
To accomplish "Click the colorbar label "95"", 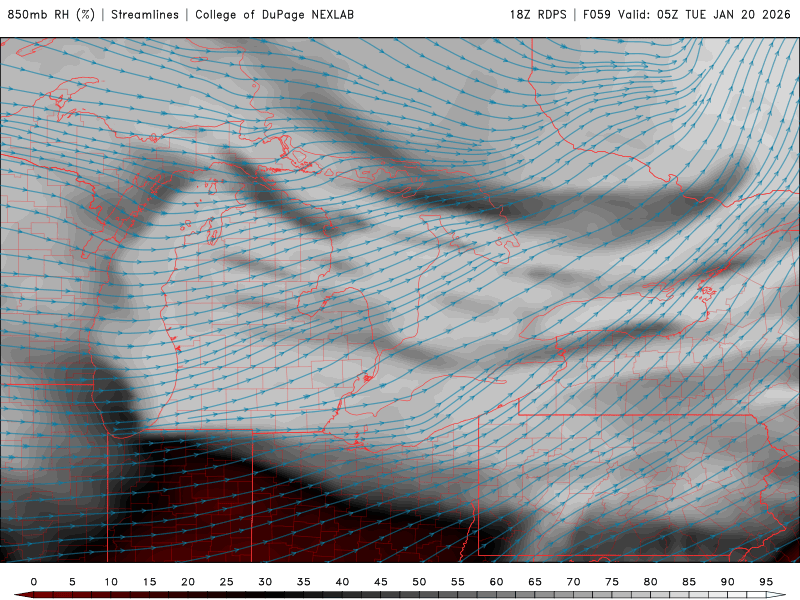I will point(766,582).
